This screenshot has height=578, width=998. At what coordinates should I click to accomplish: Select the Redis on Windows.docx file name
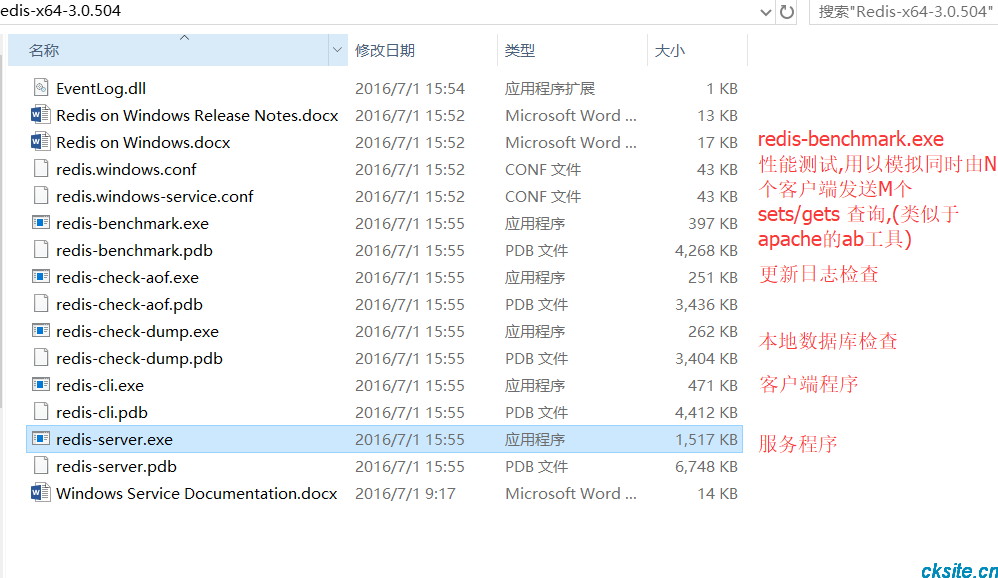tap(143, 142)
